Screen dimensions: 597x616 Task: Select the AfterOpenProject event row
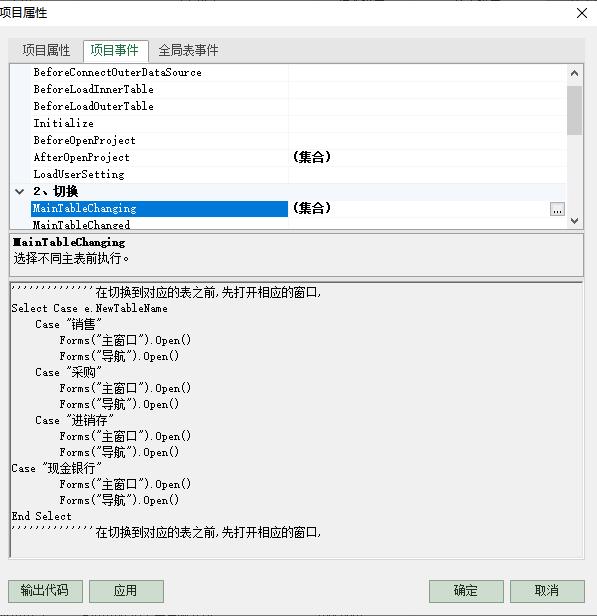pyautogui.click(x=288, y=158)
